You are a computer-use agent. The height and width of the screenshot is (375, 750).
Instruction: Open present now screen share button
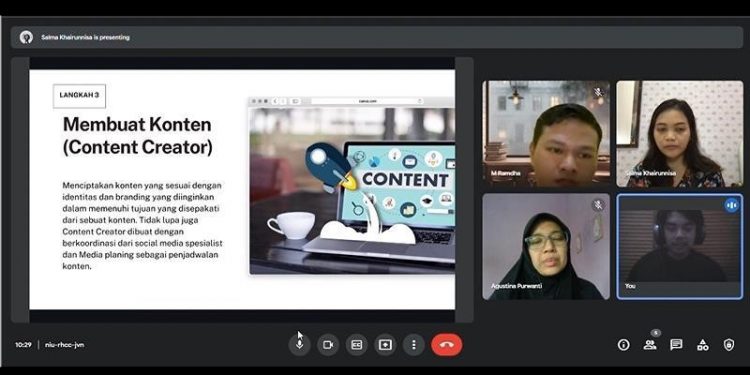385,345
